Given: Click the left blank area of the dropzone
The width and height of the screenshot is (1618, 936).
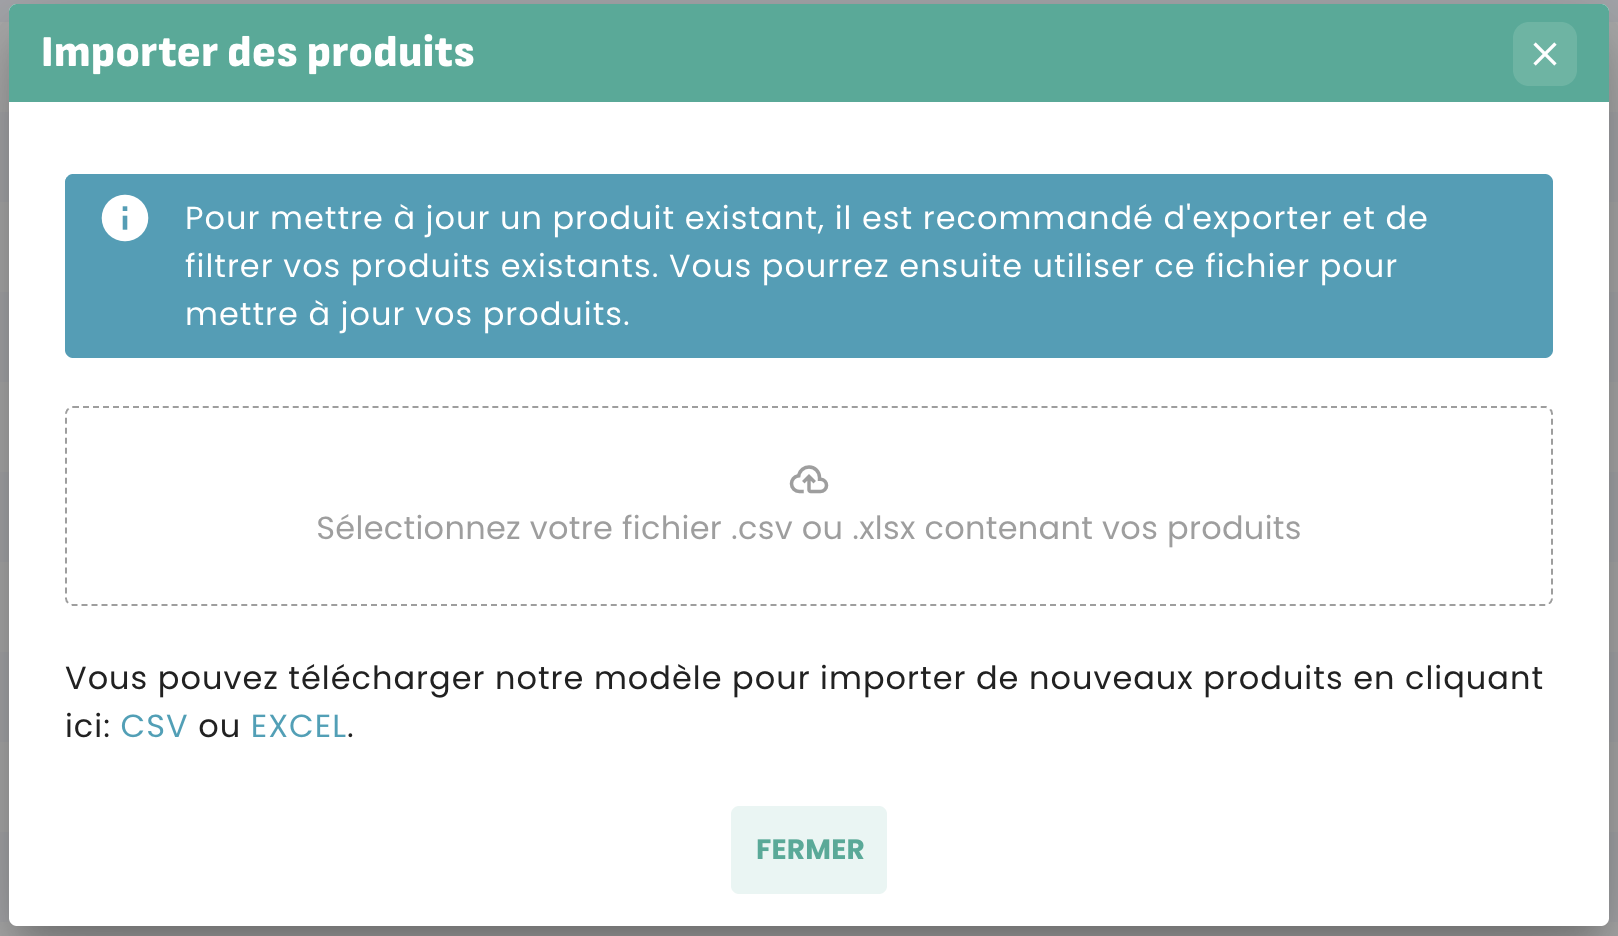Looking at the screenshot, I should (180, 506).
